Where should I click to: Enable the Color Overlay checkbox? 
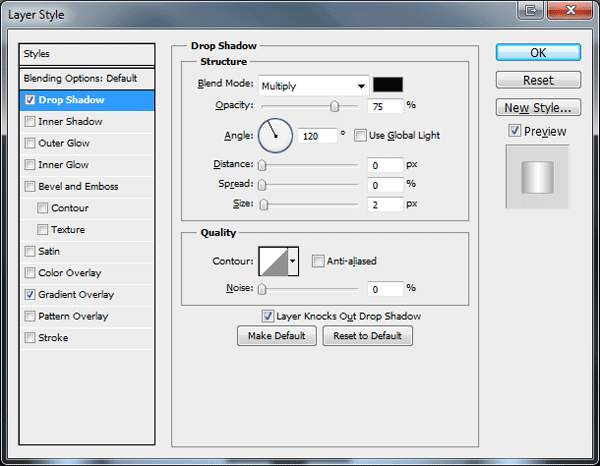tap(30, 273)
